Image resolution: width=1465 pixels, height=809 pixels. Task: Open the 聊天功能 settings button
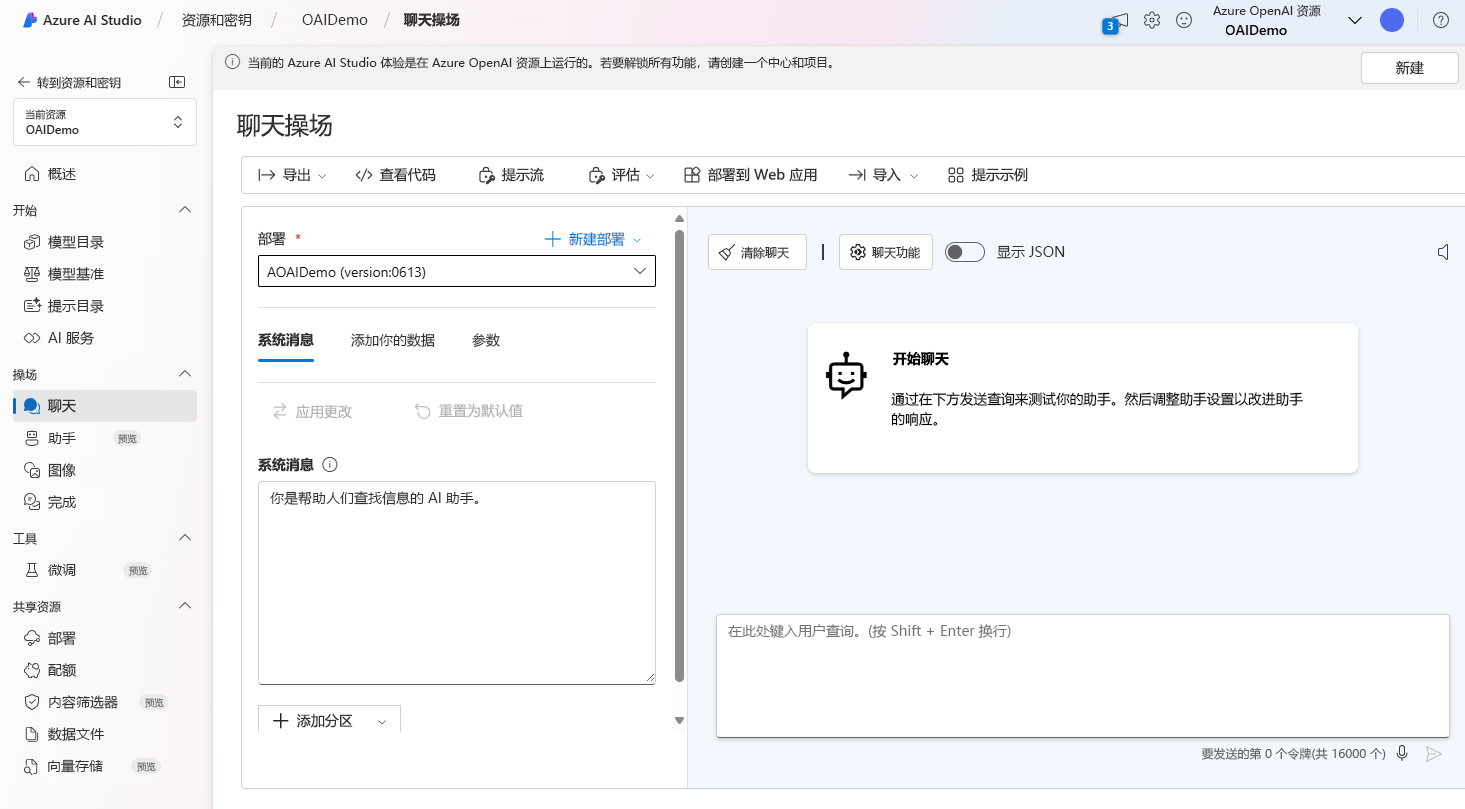click(885, 252)
